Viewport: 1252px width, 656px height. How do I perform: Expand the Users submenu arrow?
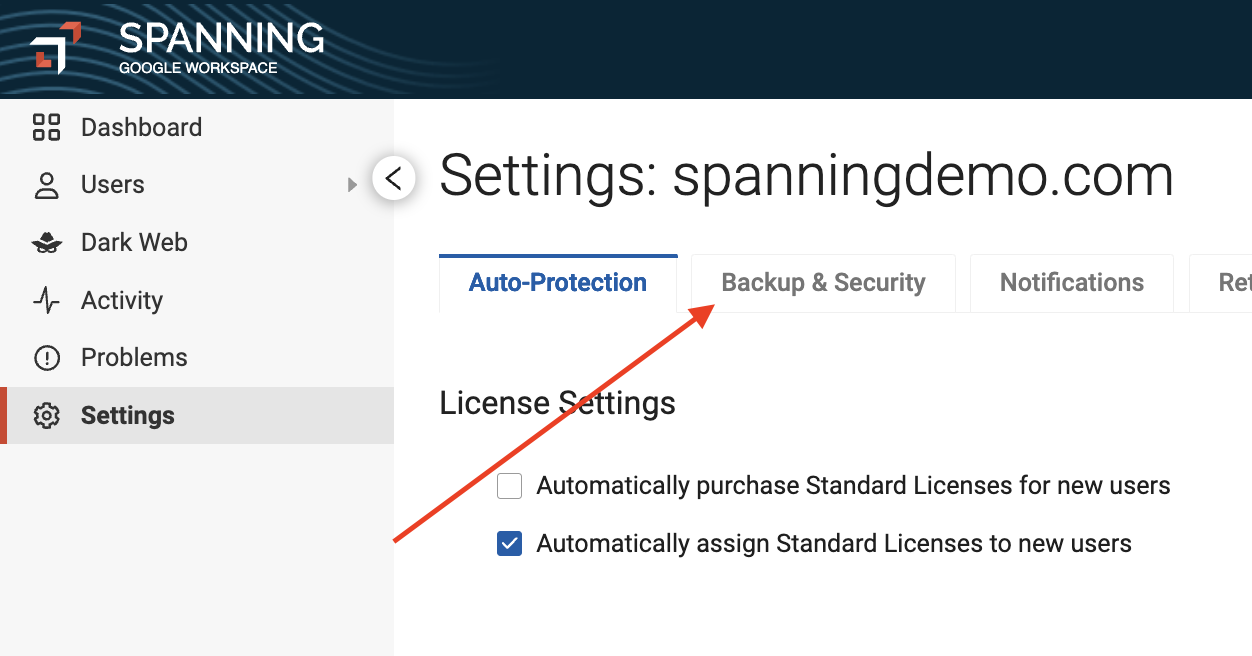pyautogui.click(x=352, y=185)
